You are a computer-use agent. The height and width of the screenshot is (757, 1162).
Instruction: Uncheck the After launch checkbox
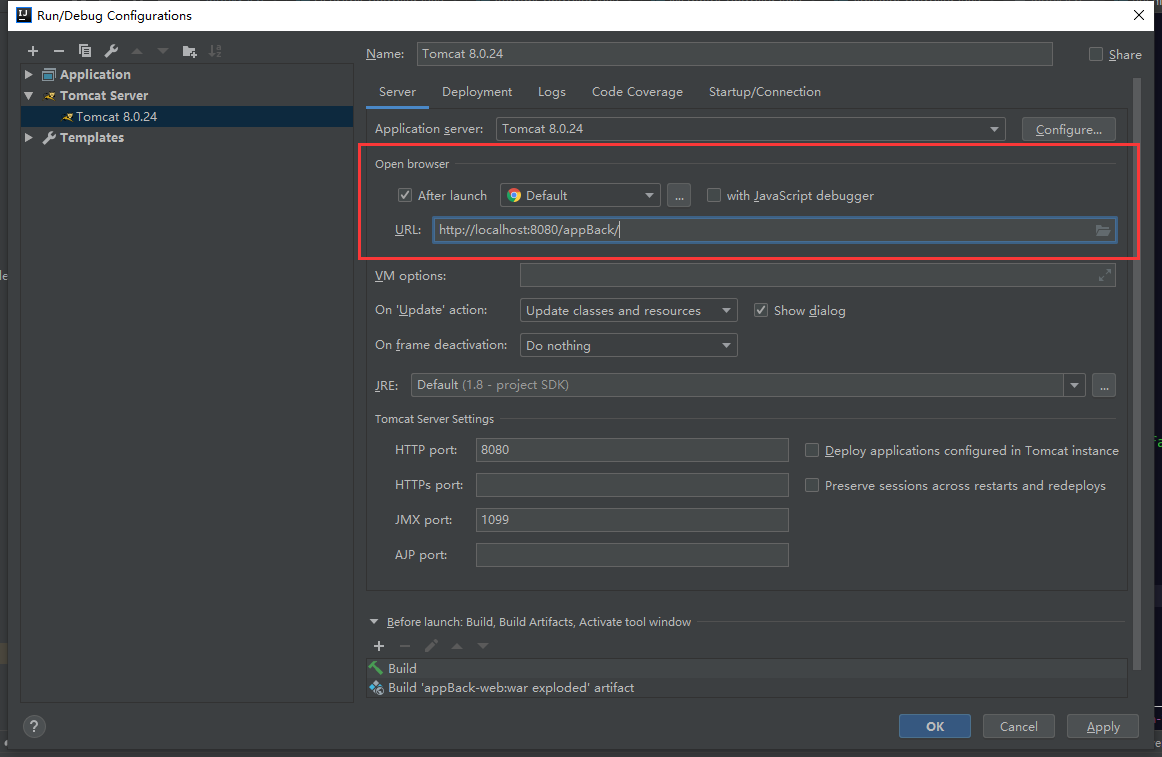click(x=405, y=195)
